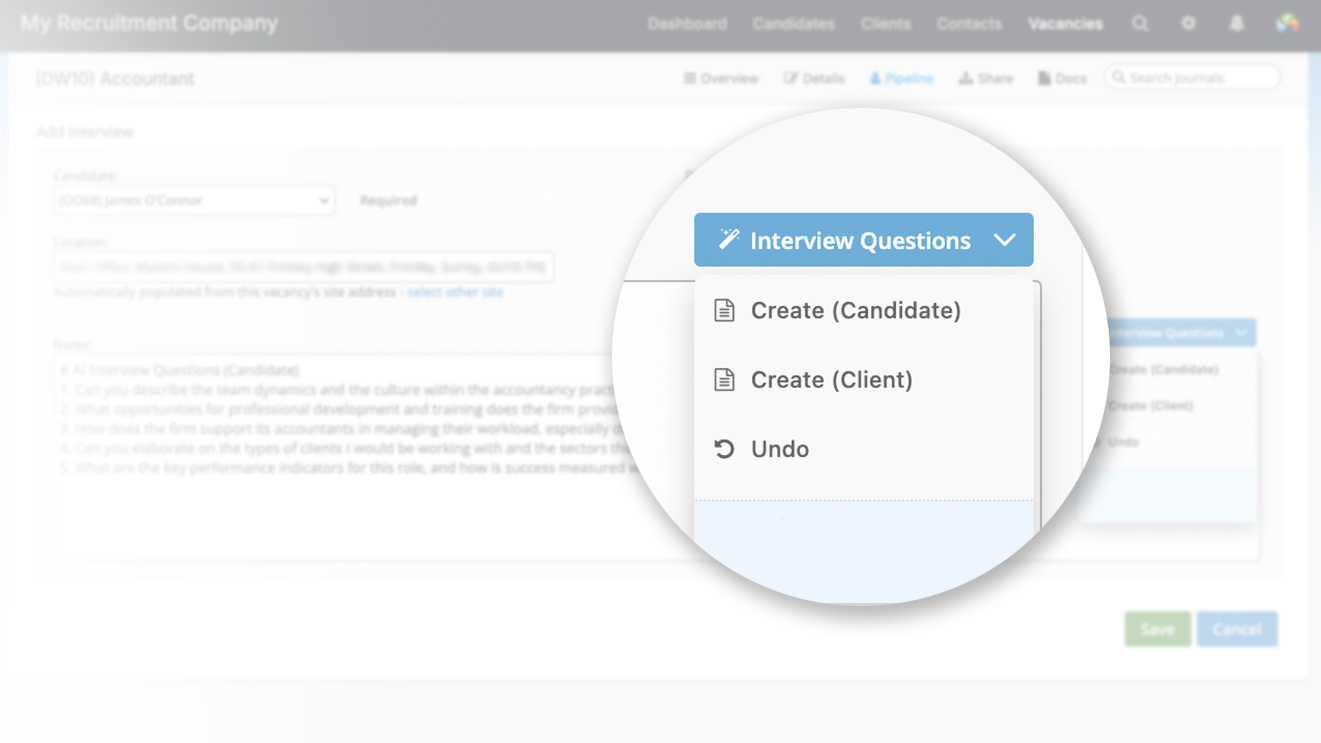Open search using the magnifier icon in navbar
This screenshot has width=1321, height=743.
point(1140,22)
